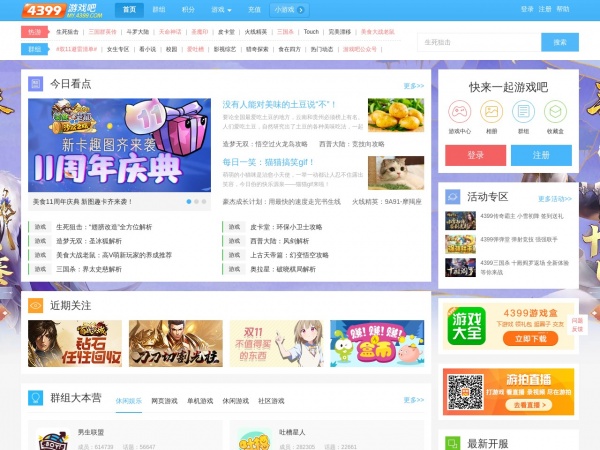Switch to the 休闲游戏 tab
The width and height of the screenshot is (600, 450).
pyautogui.click(x=235, y=401)
